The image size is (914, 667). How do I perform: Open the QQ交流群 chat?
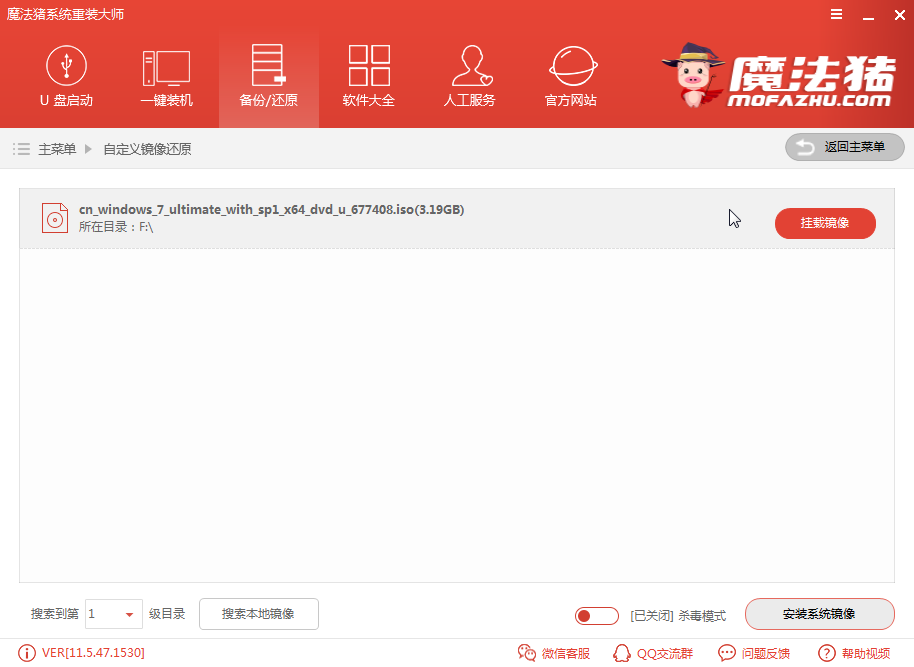point(652,652)
